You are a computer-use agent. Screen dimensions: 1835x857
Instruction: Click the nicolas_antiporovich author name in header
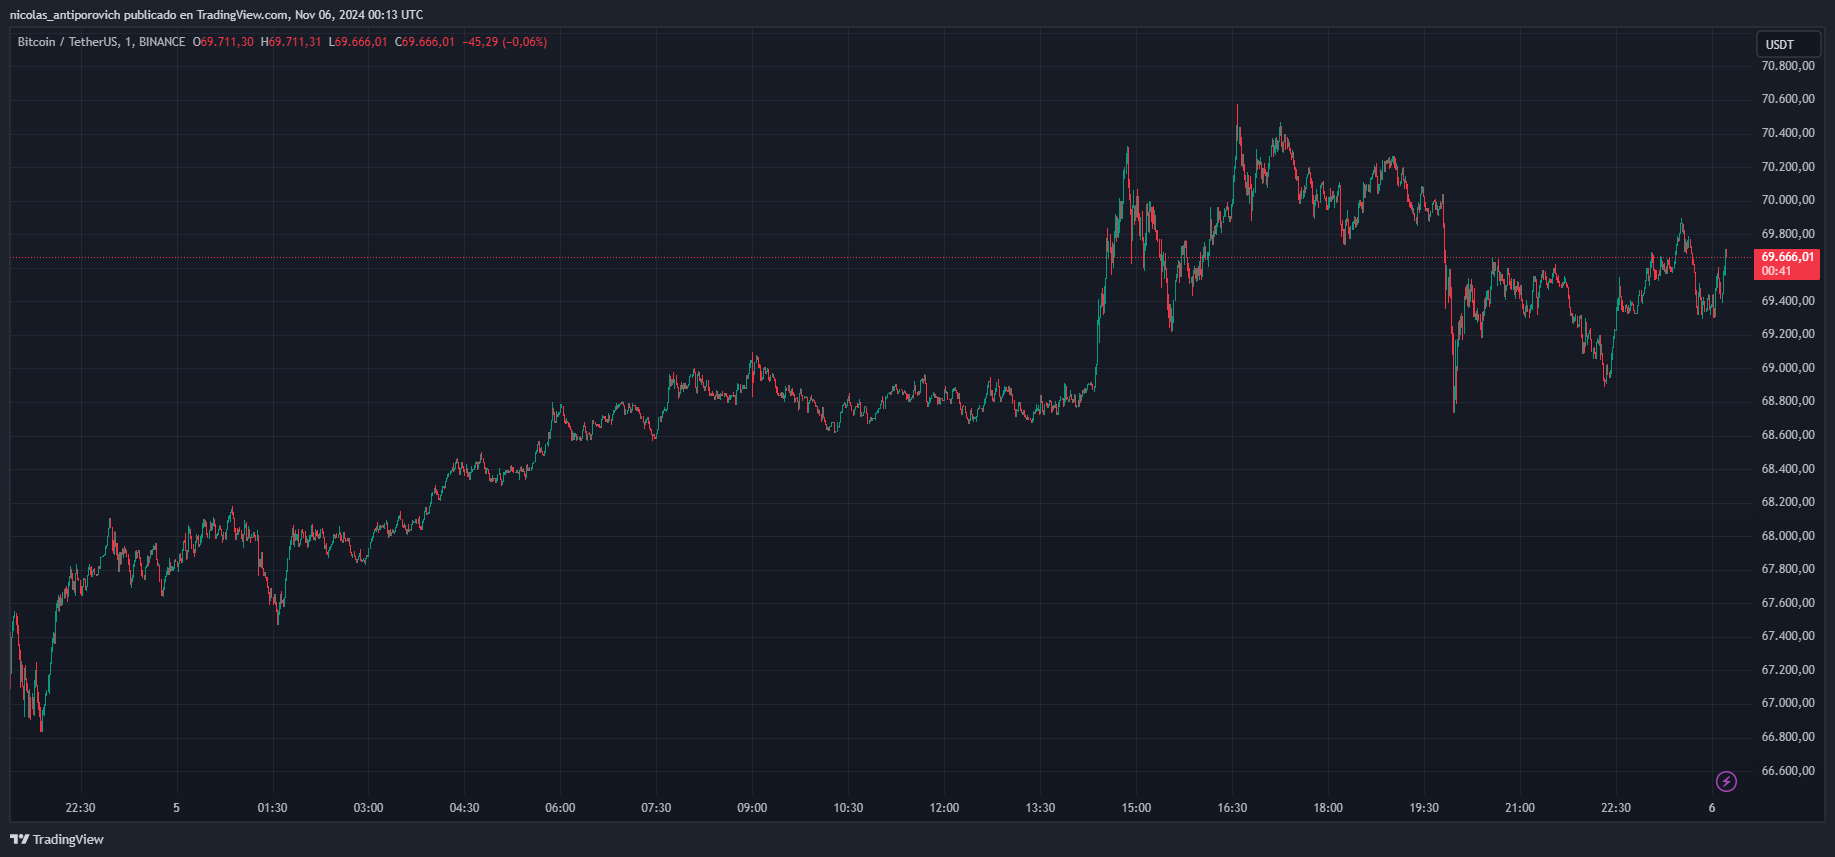(x=65, y=15)
